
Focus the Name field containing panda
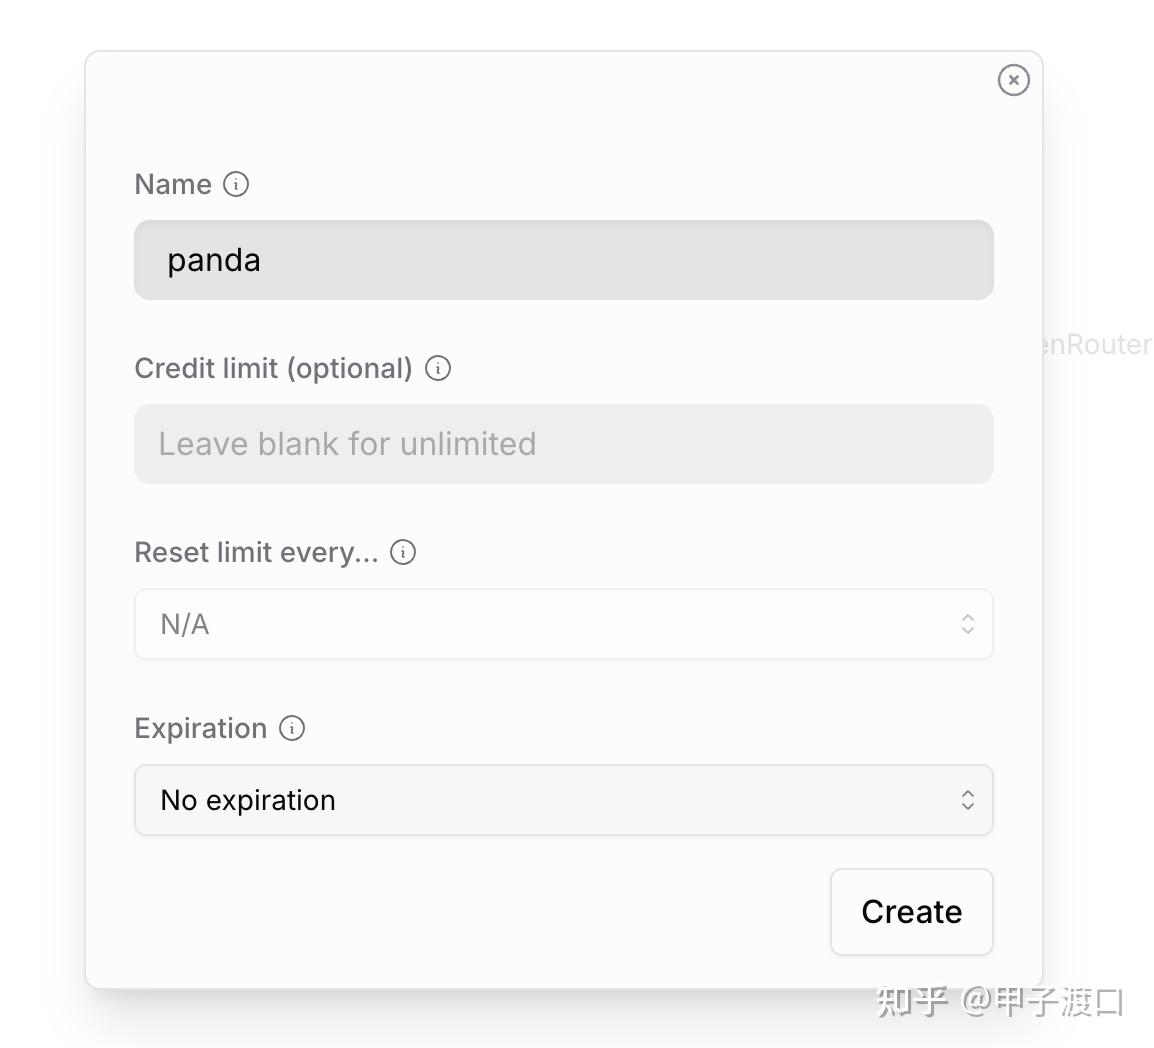(563, 260)
